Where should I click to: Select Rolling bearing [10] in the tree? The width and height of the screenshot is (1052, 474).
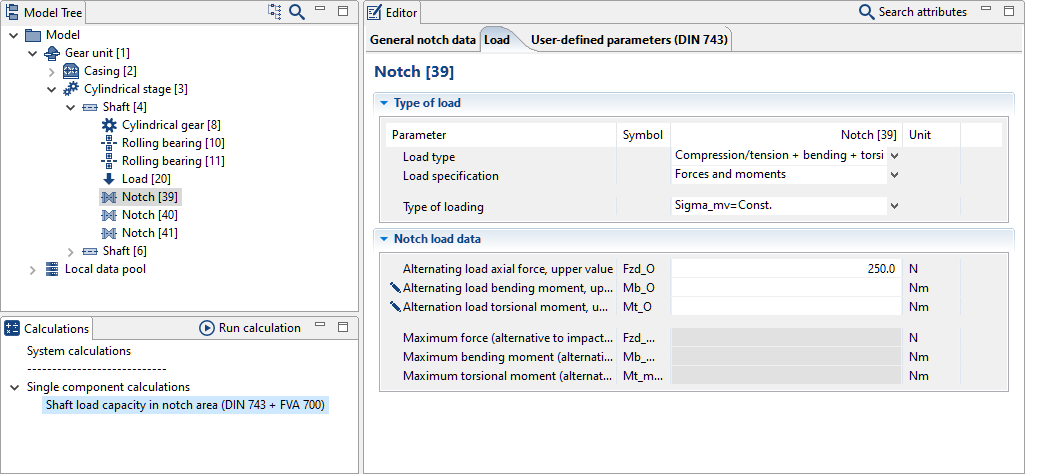[172, 143]
